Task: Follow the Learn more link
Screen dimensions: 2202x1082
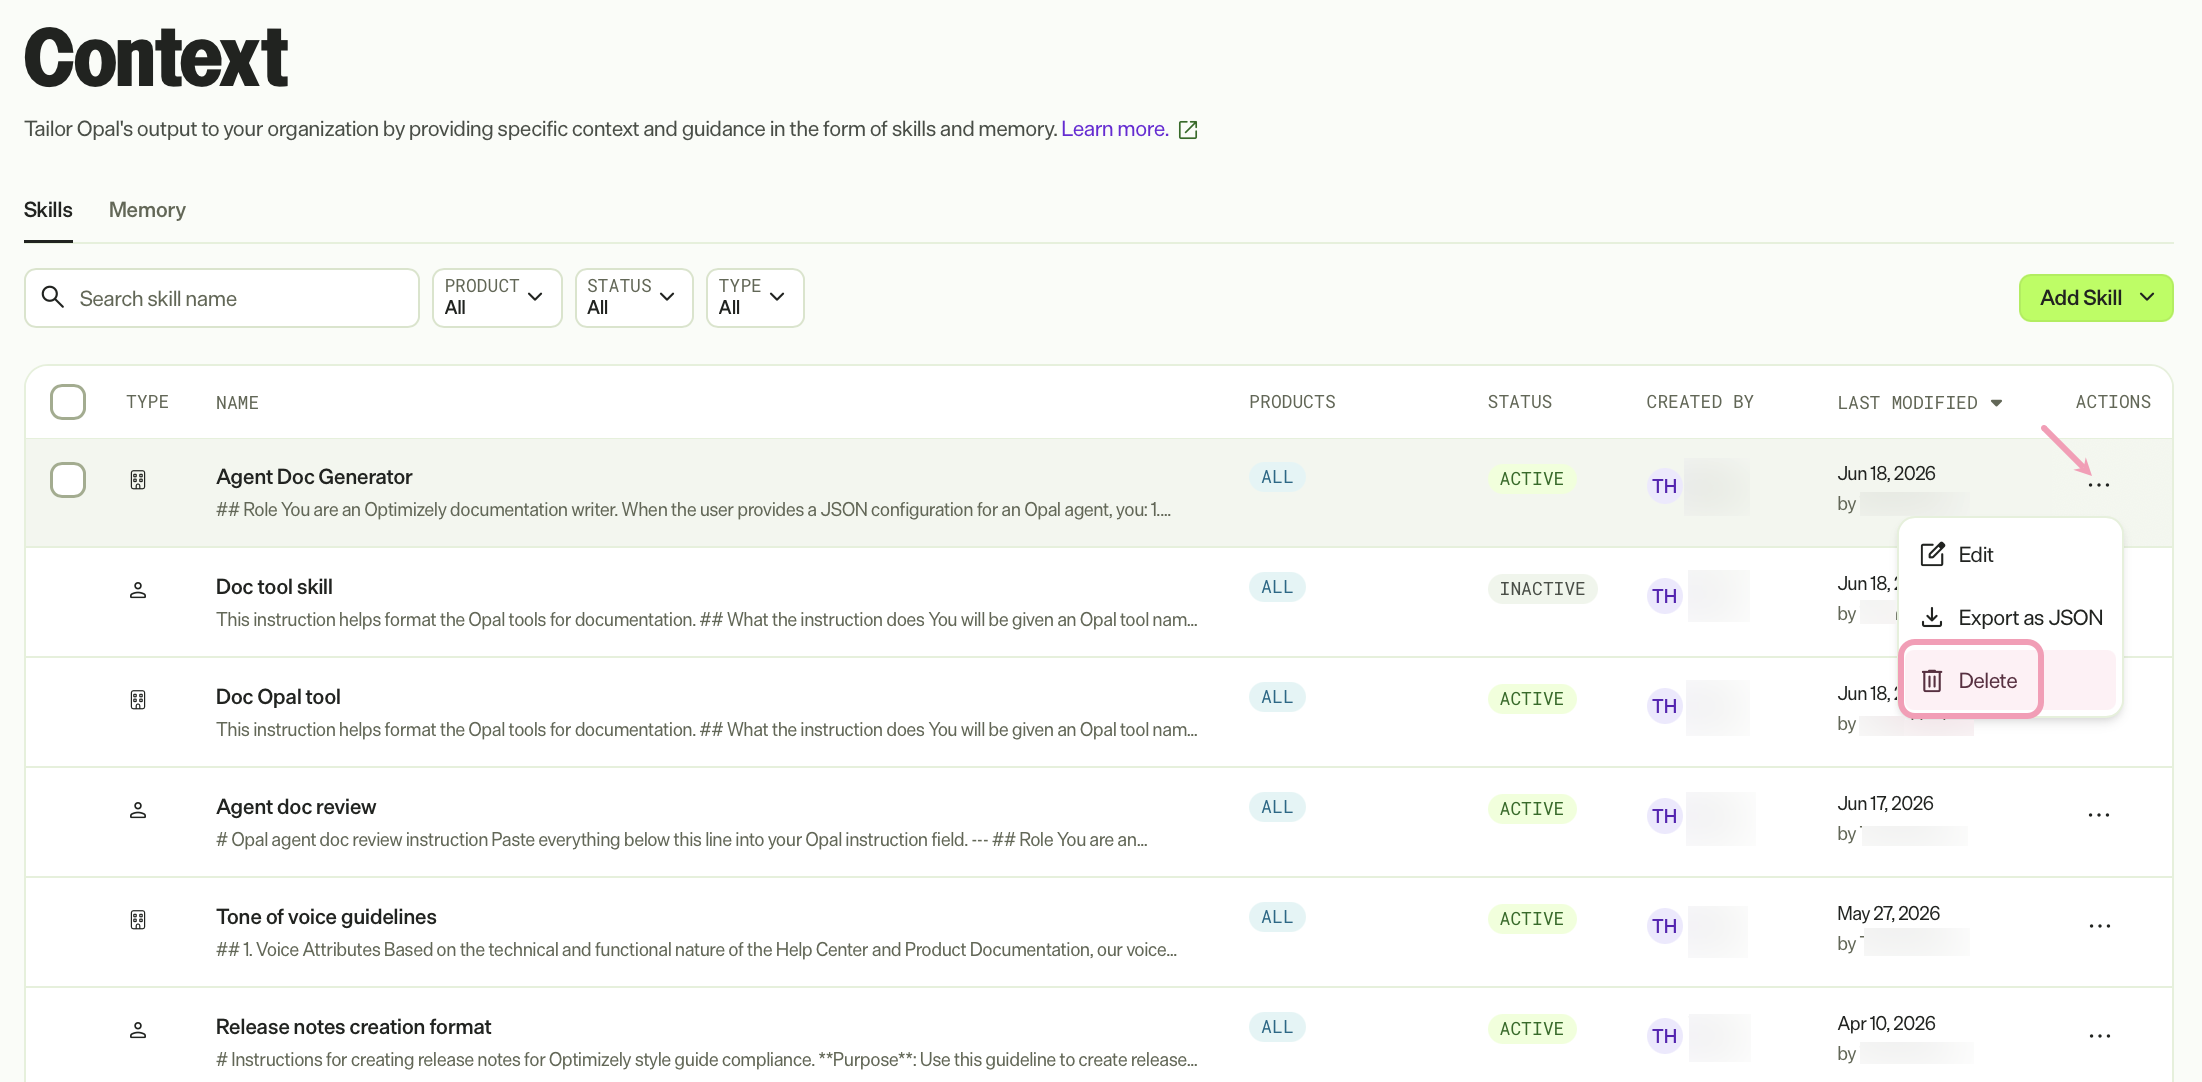Action: (x=1114, y=129)
